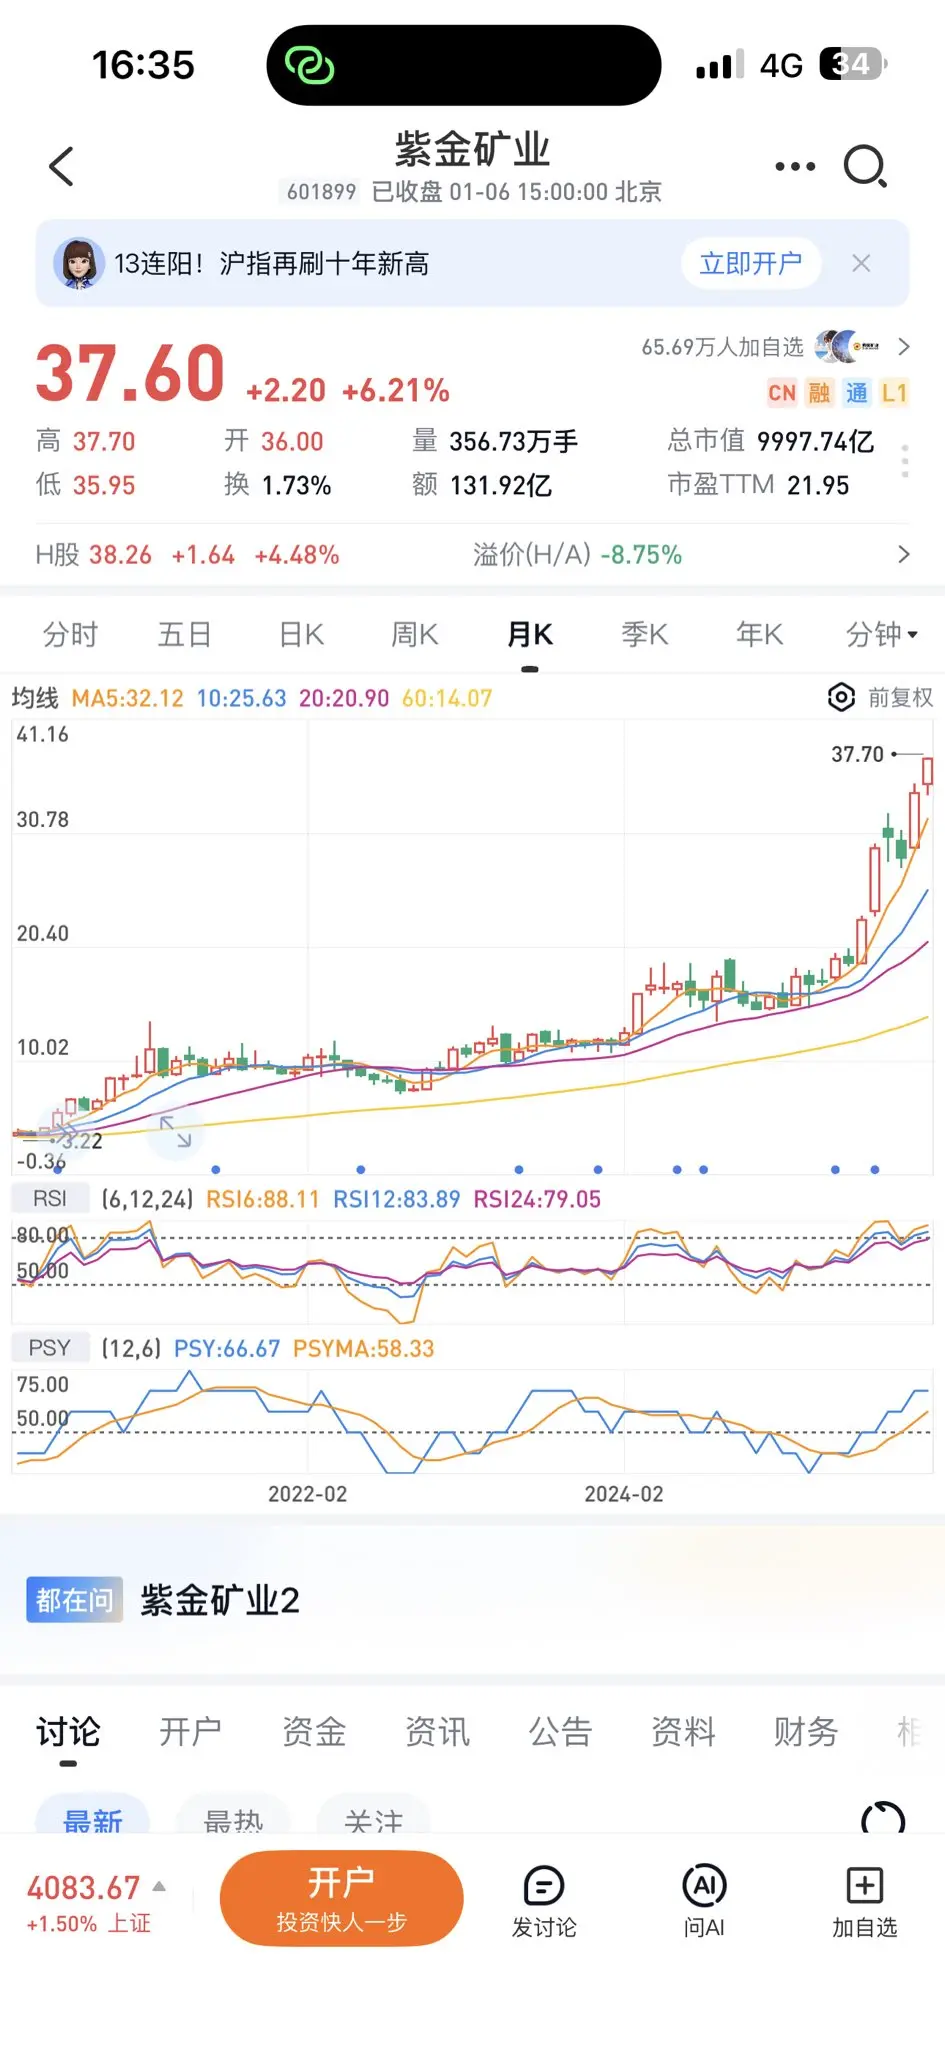Expand more quote details vertical dots
The width and height of the screenshot is (945, 2048).
(x=904, y=461)
